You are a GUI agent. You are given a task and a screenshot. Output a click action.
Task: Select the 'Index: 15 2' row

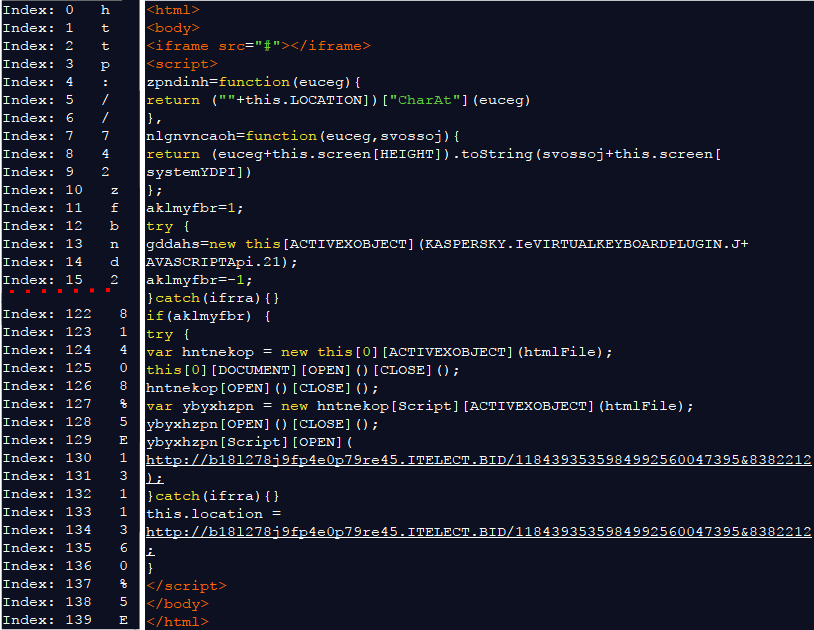[61, 280]
